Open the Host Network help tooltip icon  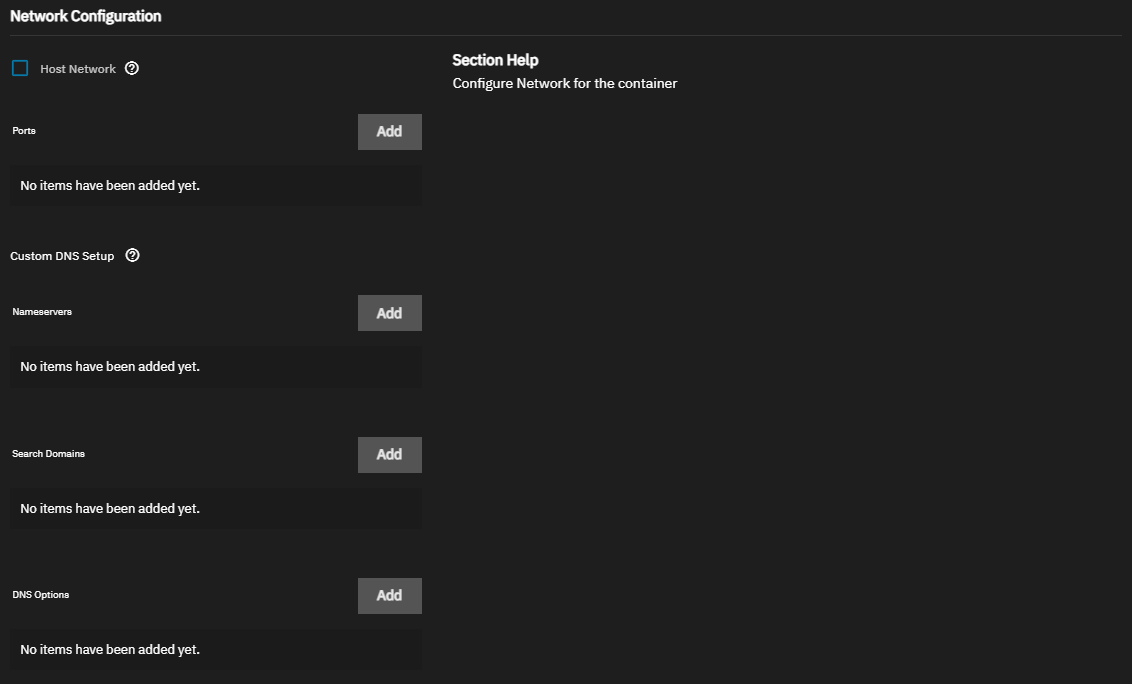click(132, 69)
